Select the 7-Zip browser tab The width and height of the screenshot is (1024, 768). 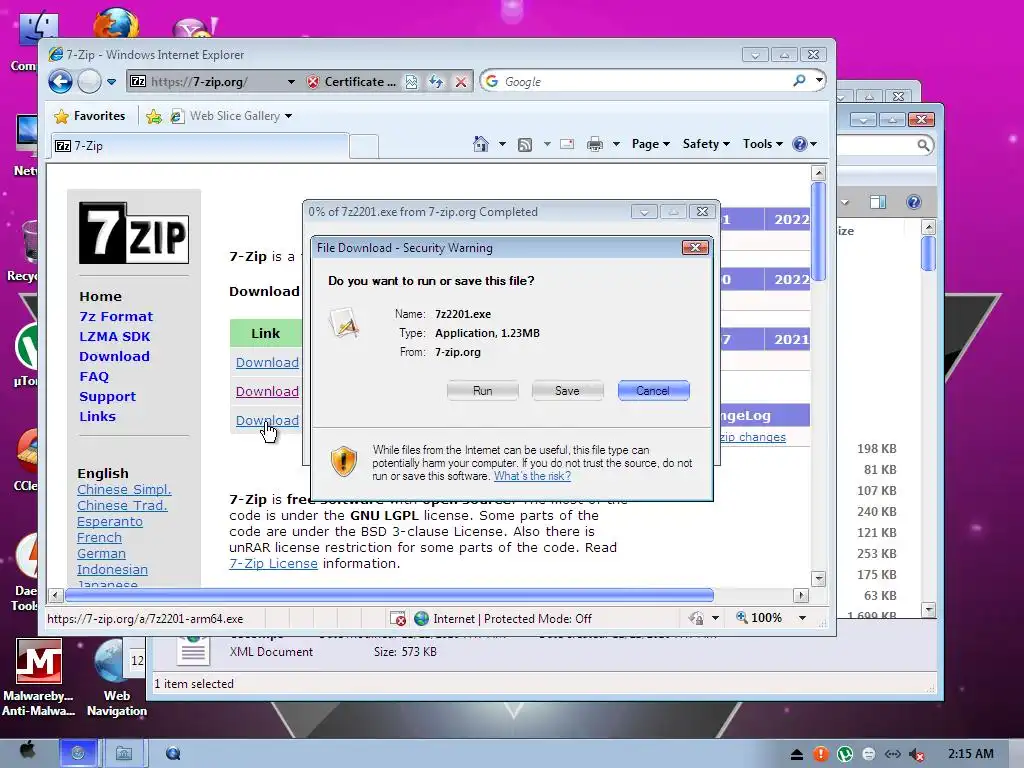pos(200,146)
